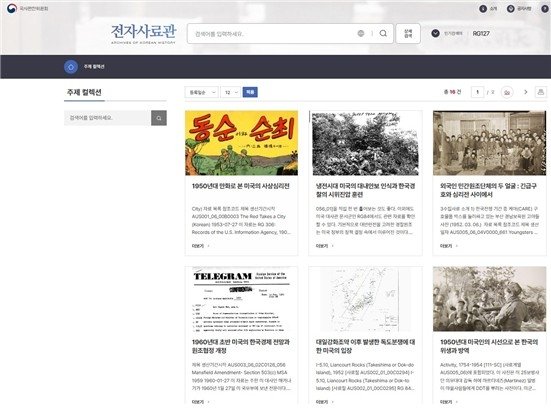
Task: Click the 국사편찬위원회 emblem logo
Action: pyautogui.click(x=27, y=8)
